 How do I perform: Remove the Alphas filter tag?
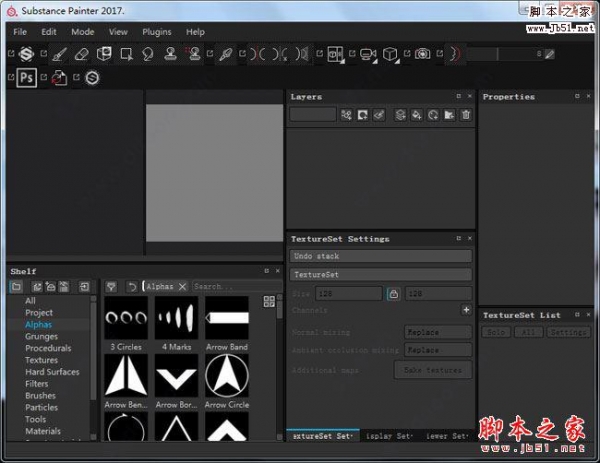(182, 287)
